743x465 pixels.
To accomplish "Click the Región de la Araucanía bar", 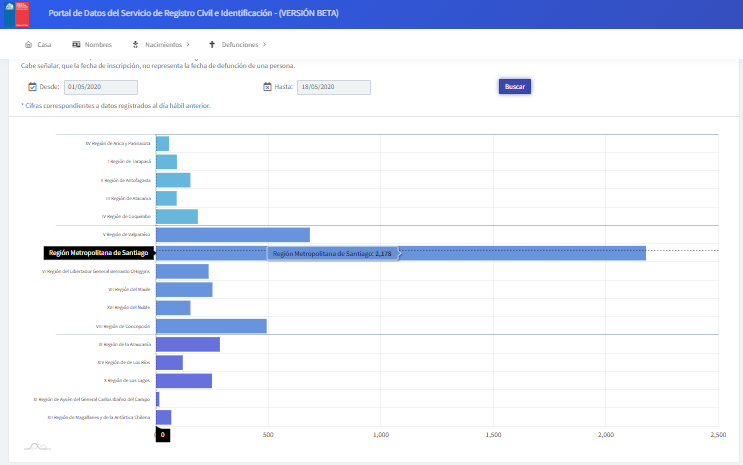I will click(x=187, y=344).
